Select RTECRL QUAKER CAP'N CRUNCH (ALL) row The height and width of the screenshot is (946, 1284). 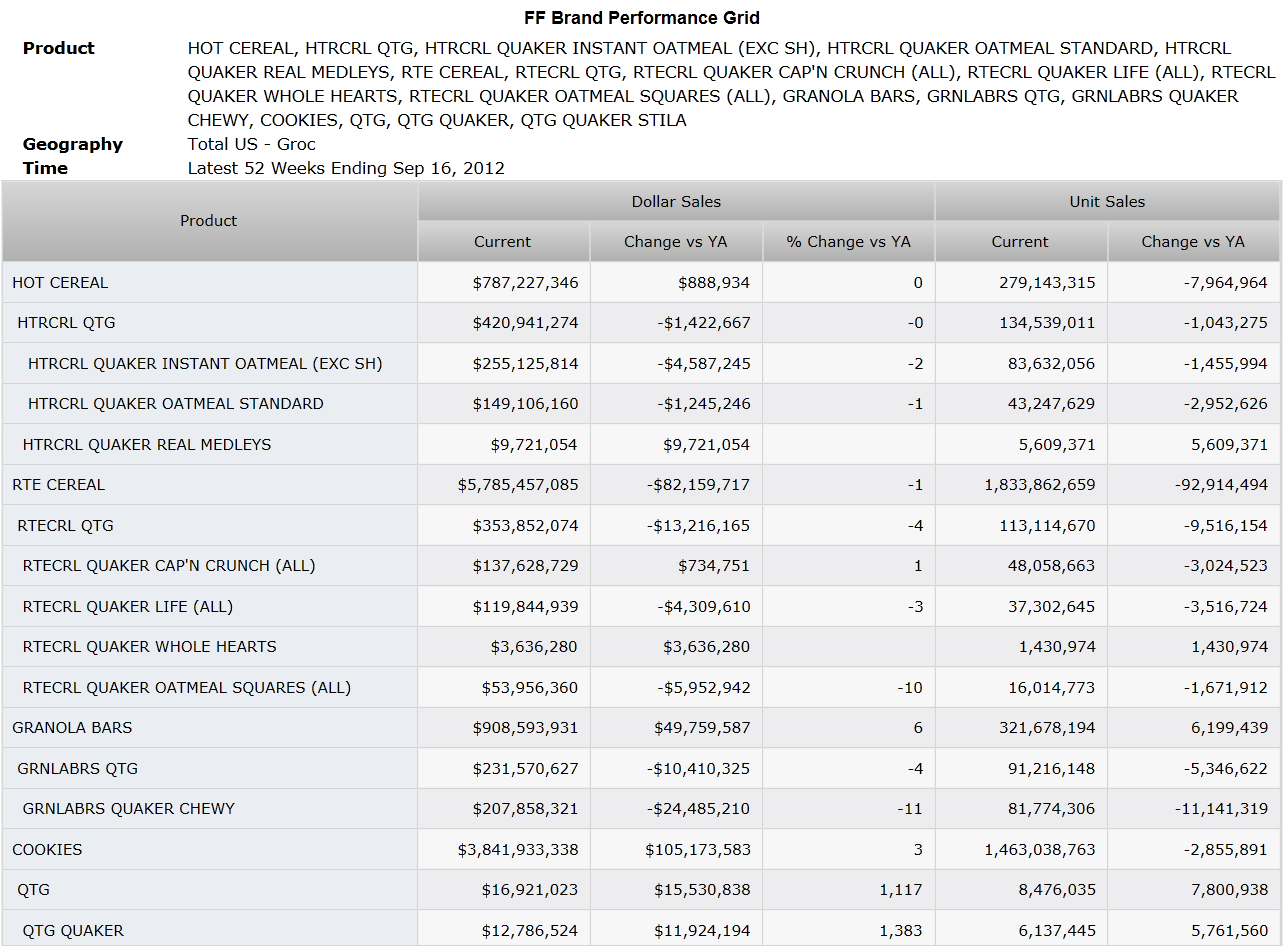pos(209,566)
